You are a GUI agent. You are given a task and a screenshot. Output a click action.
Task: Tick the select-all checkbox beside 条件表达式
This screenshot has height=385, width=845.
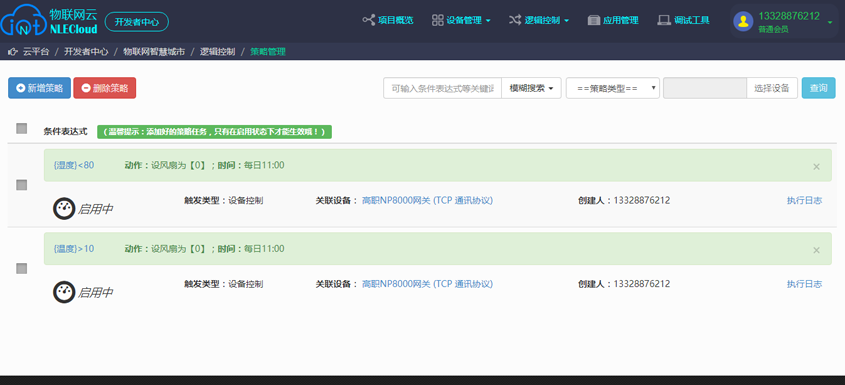[22, 128]
